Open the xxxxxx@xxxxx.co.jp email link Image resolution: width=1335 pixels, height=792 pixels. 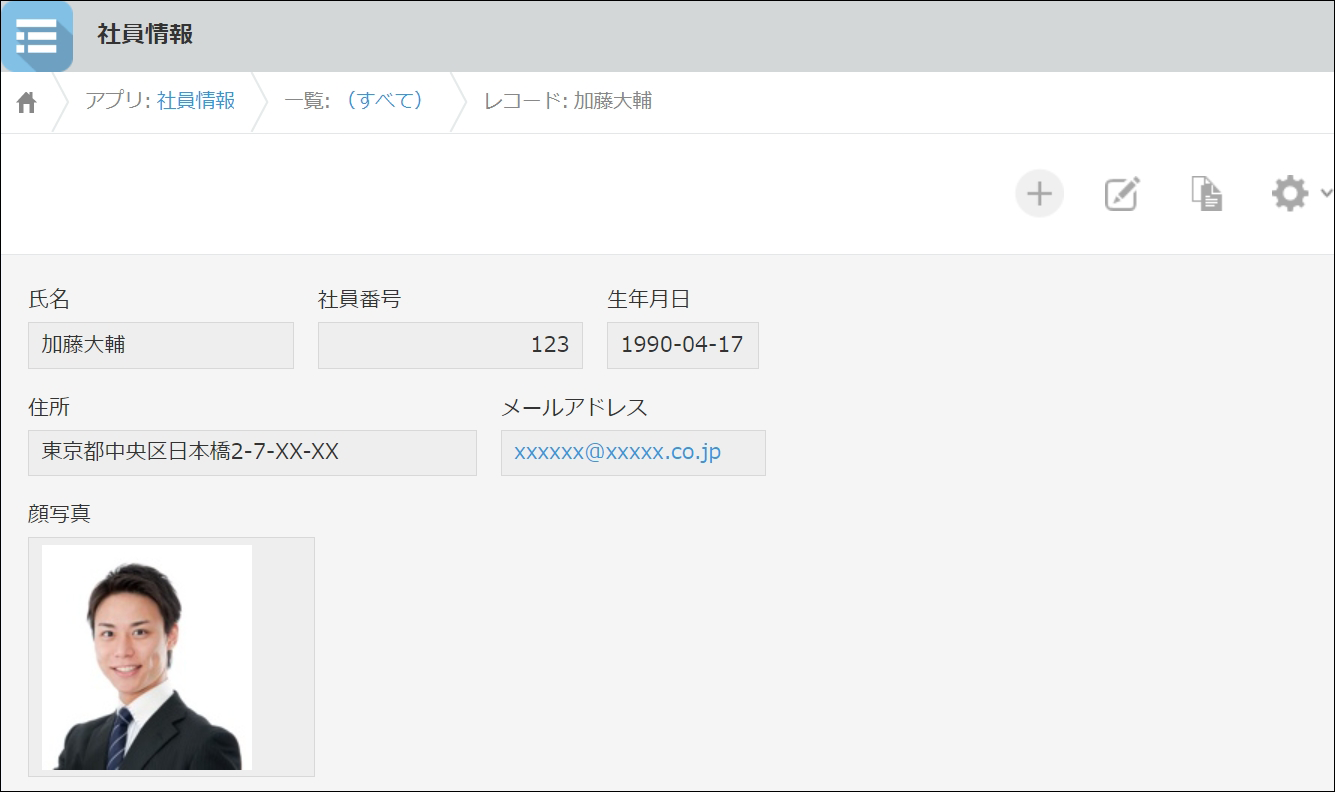[617, 452]
